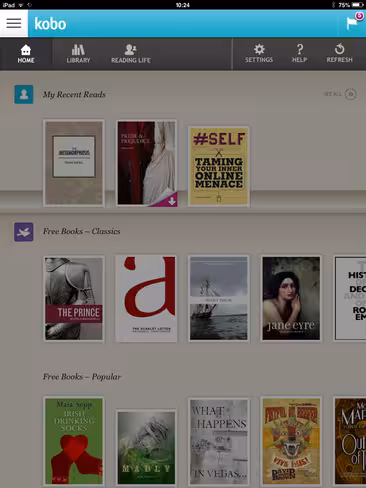Open the Madly book cover
Screen dimensions: 366x488
pyautogui.click(x=146, y=448)
